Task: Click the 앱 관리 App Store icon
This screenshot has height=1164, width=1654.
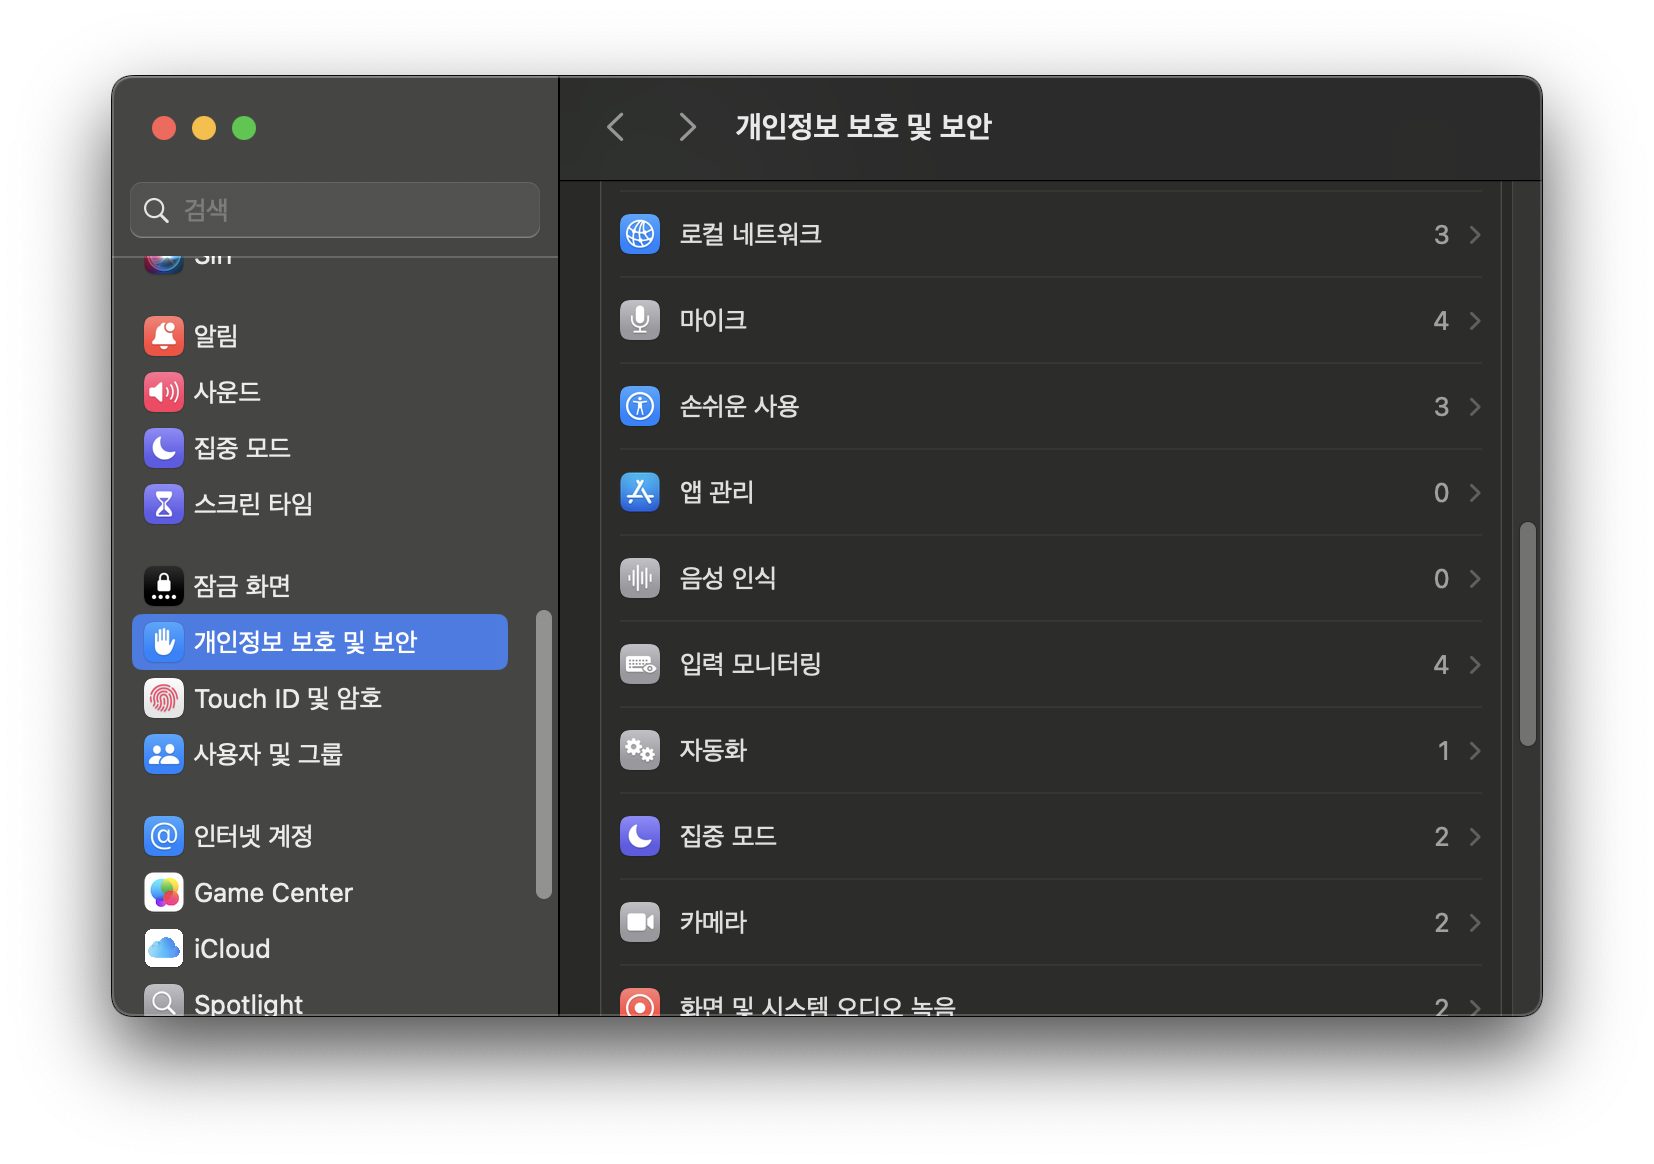Action: pyautogui.click(x=640, y=492)
